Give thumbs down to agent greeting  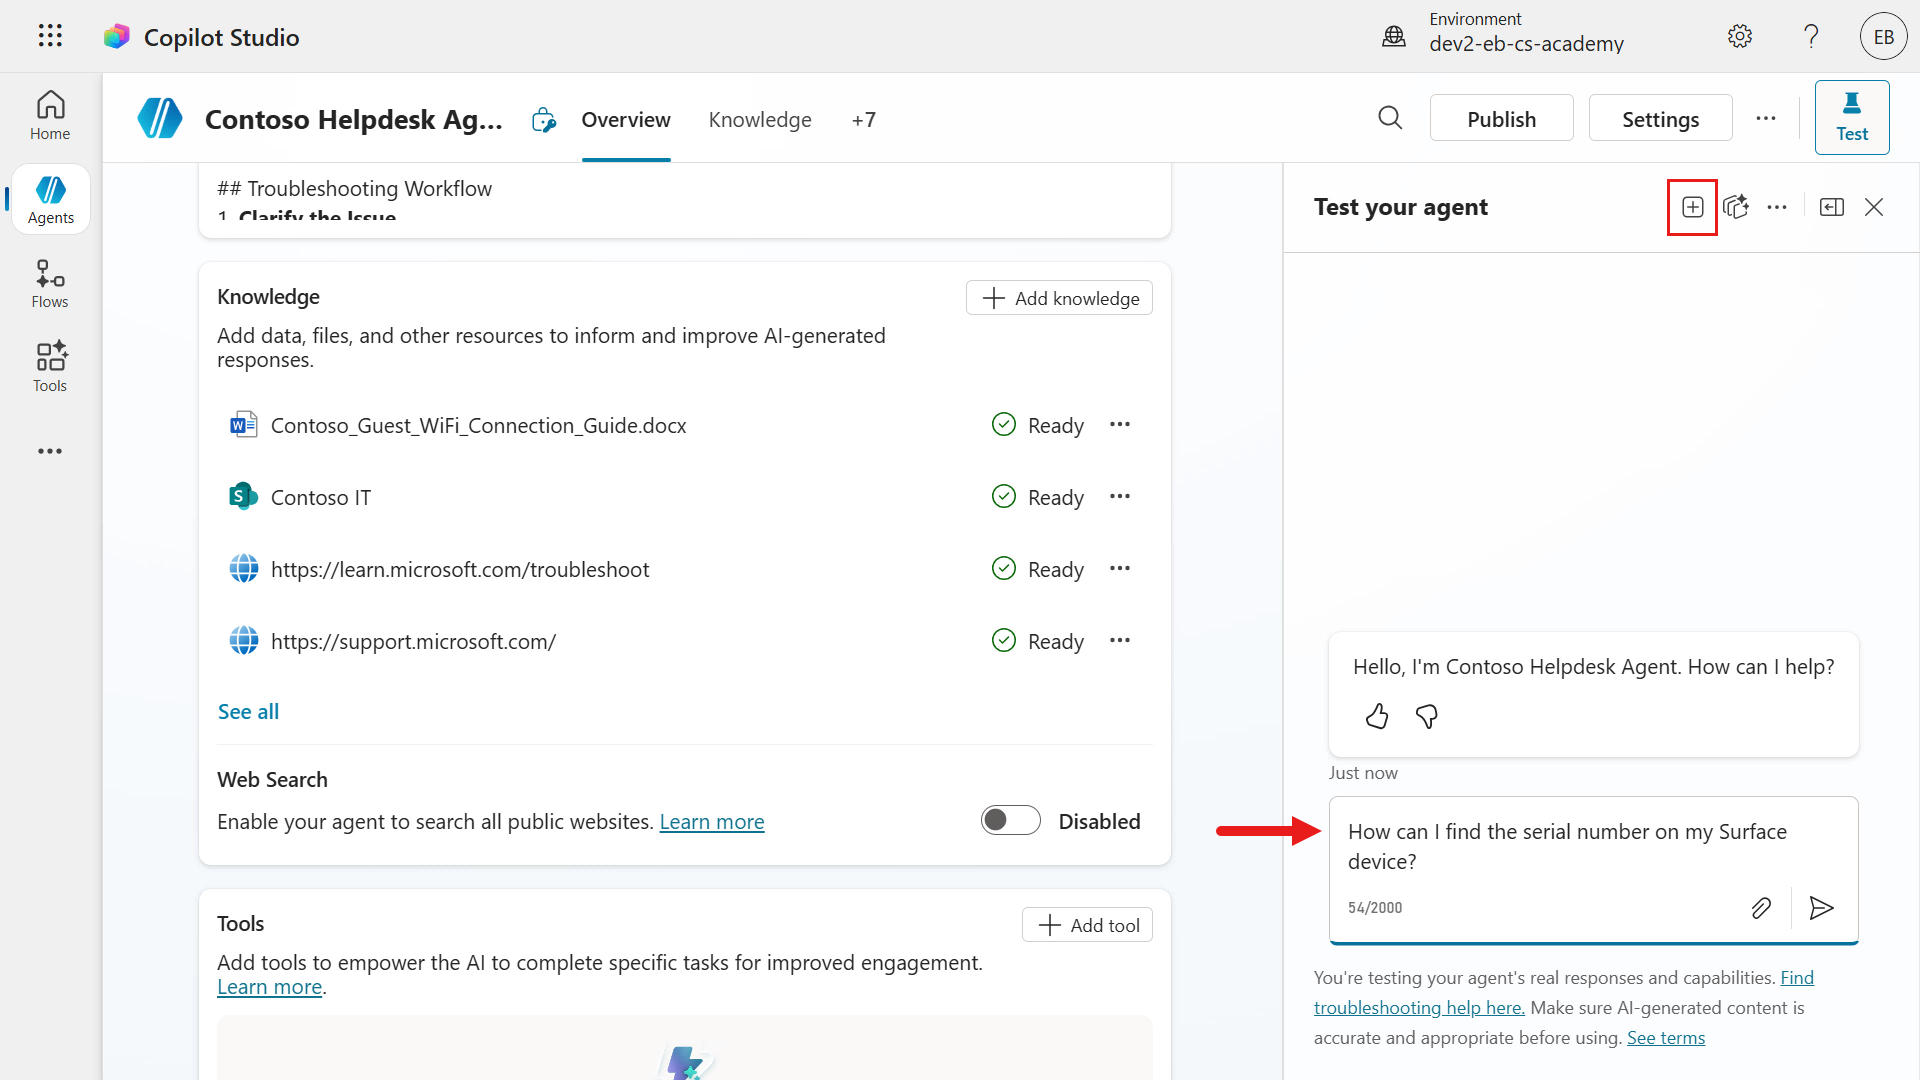[1427, 716]
